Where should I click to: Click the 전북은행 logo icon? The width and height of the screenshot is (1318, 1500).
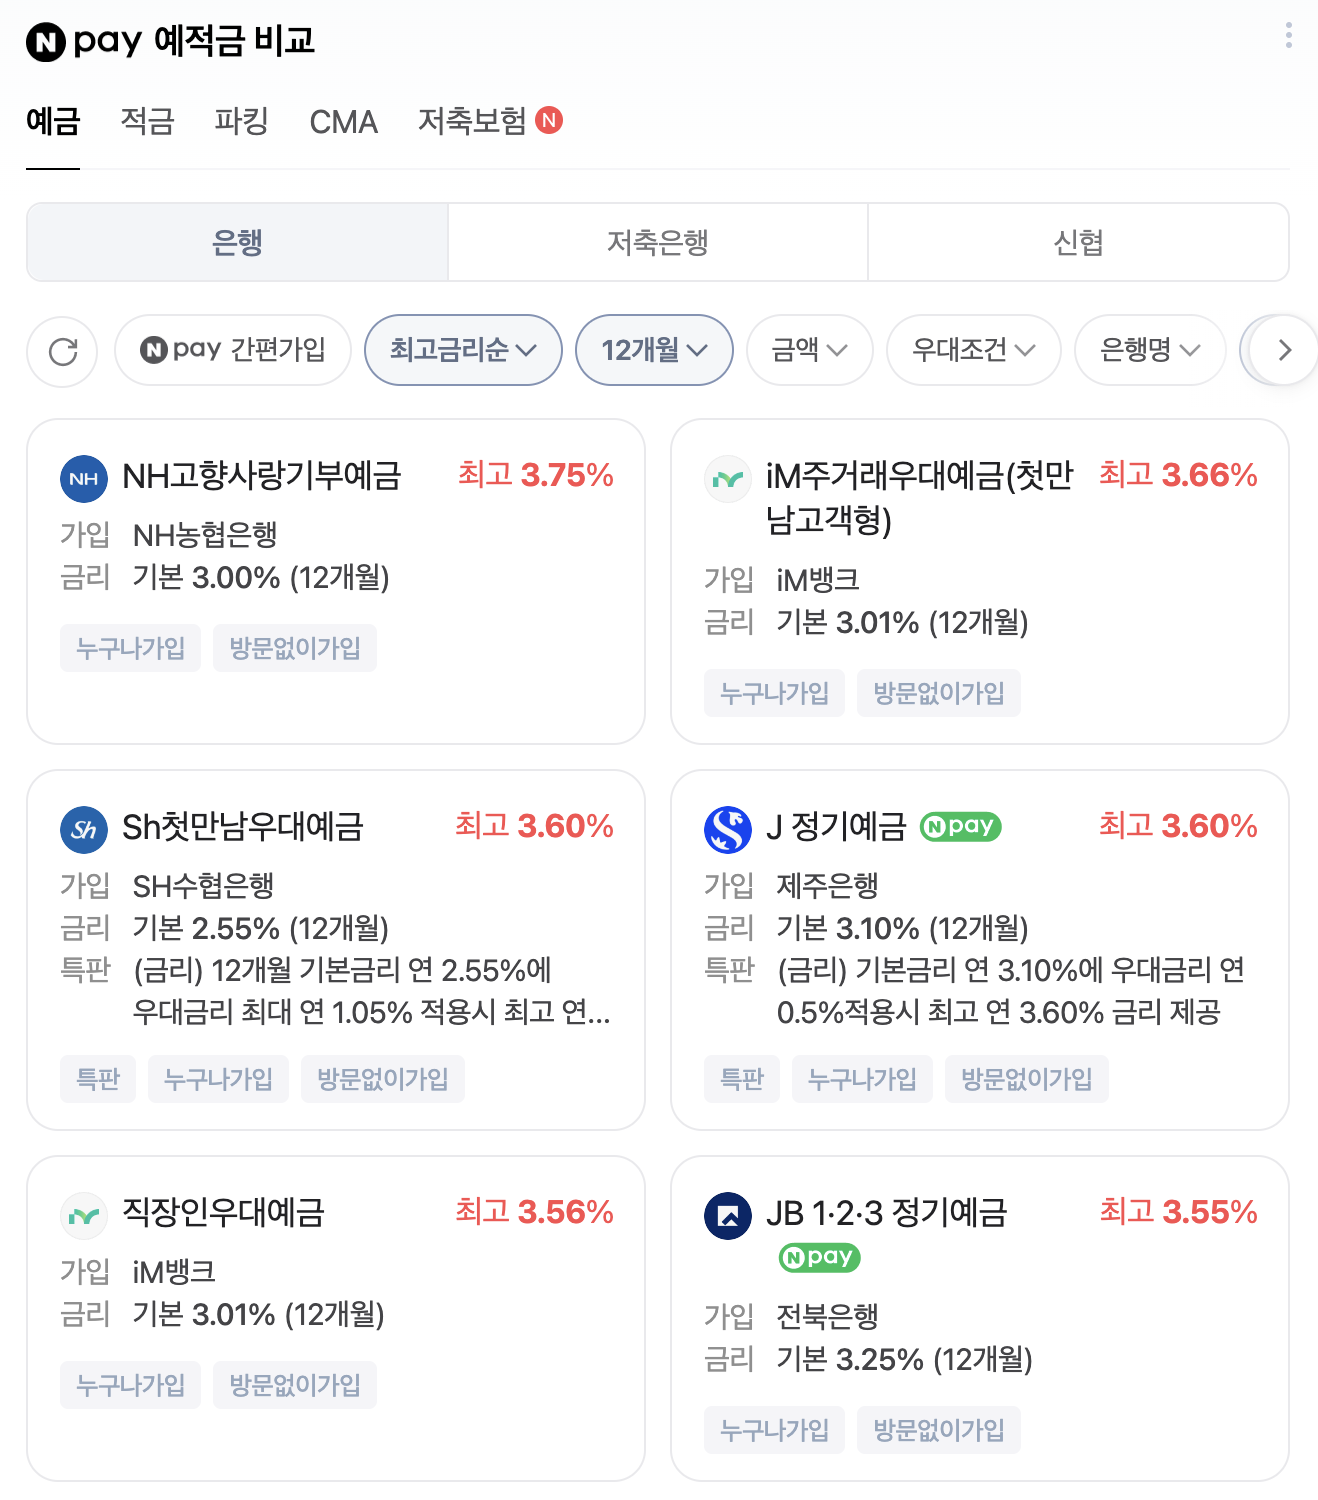(x=728, y=1216)
